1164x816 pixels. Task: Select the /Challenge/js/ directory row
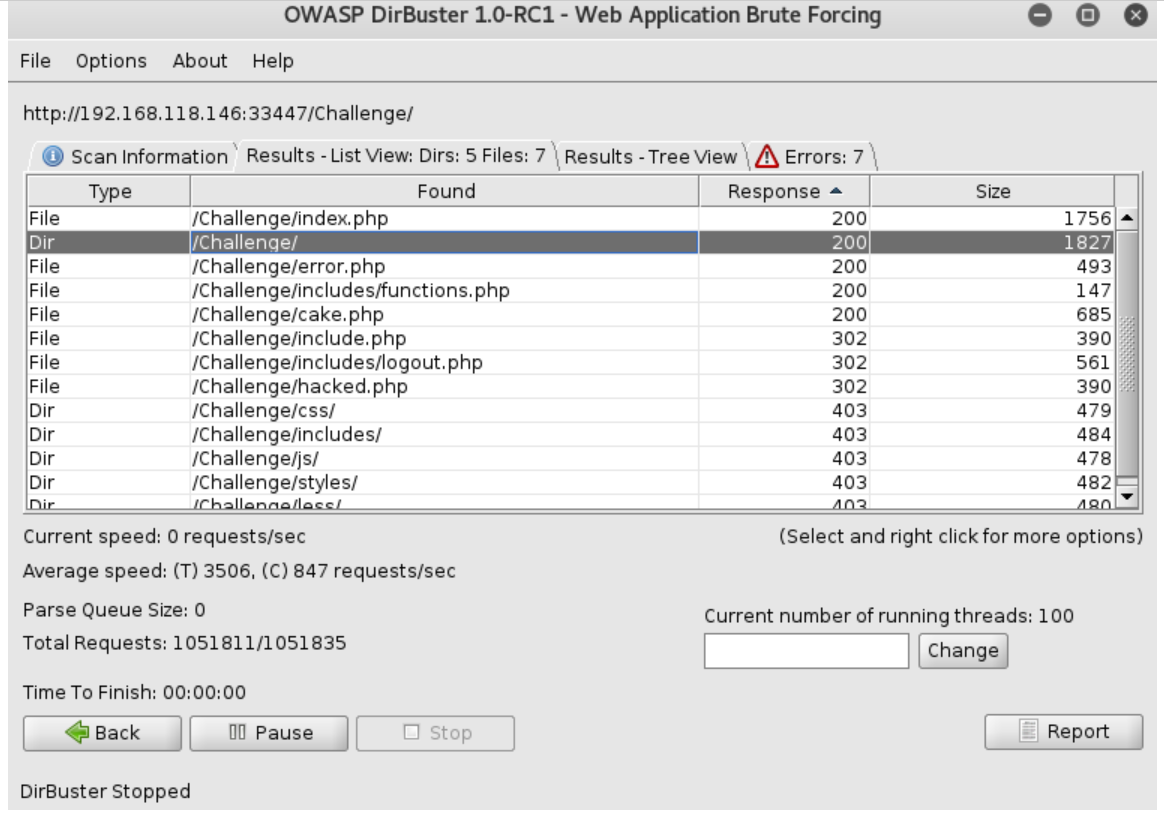(x=570, y=458)
